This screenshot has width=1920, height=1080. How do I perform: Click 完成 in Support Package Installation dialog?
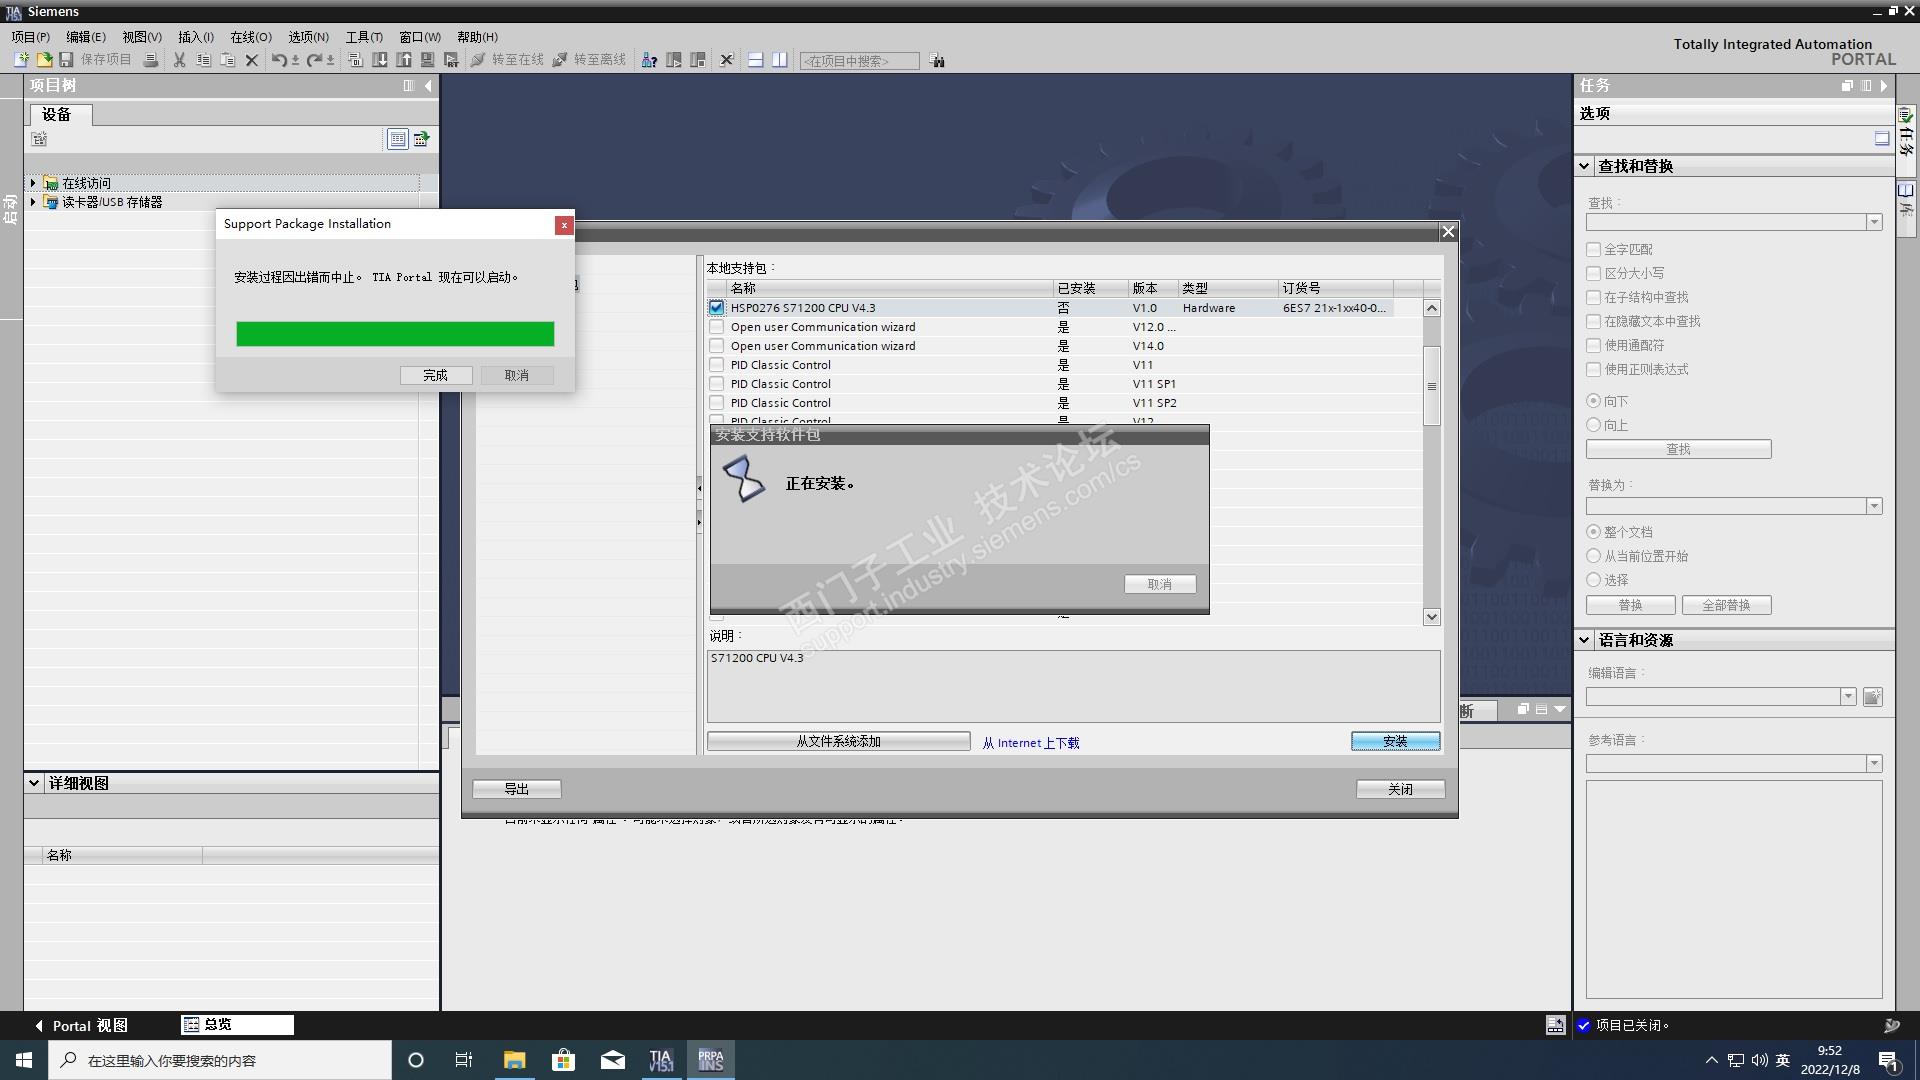[x=435, y=375]
